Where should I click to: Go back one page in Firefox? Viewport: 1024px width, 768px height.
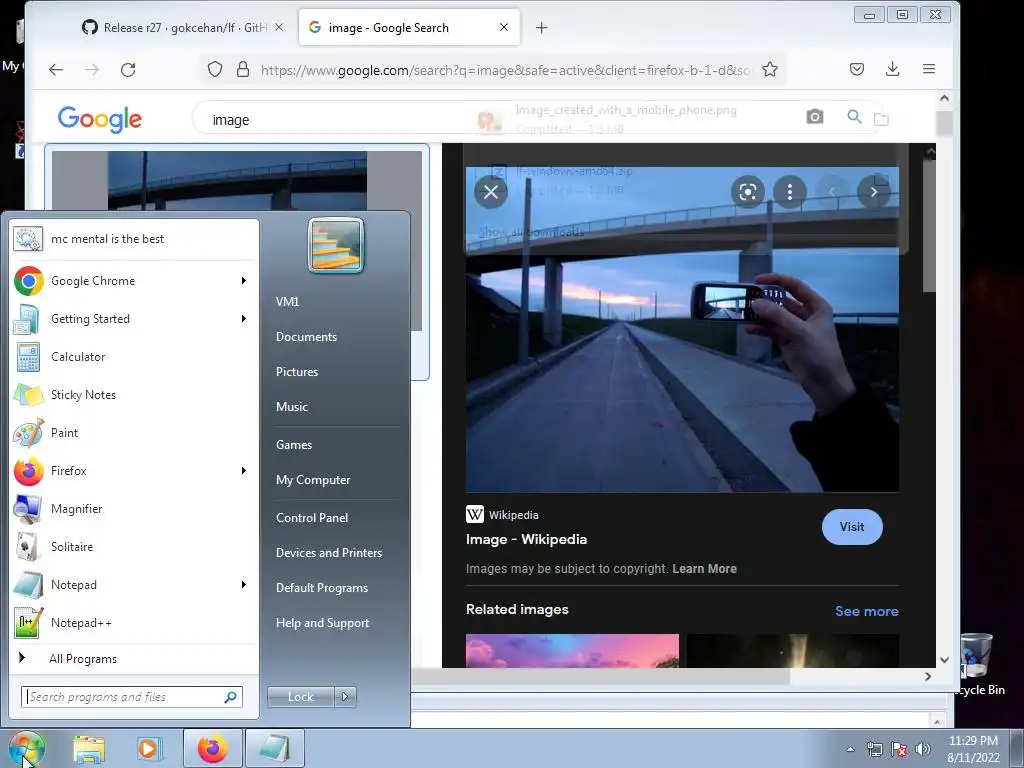coord(56,69)
